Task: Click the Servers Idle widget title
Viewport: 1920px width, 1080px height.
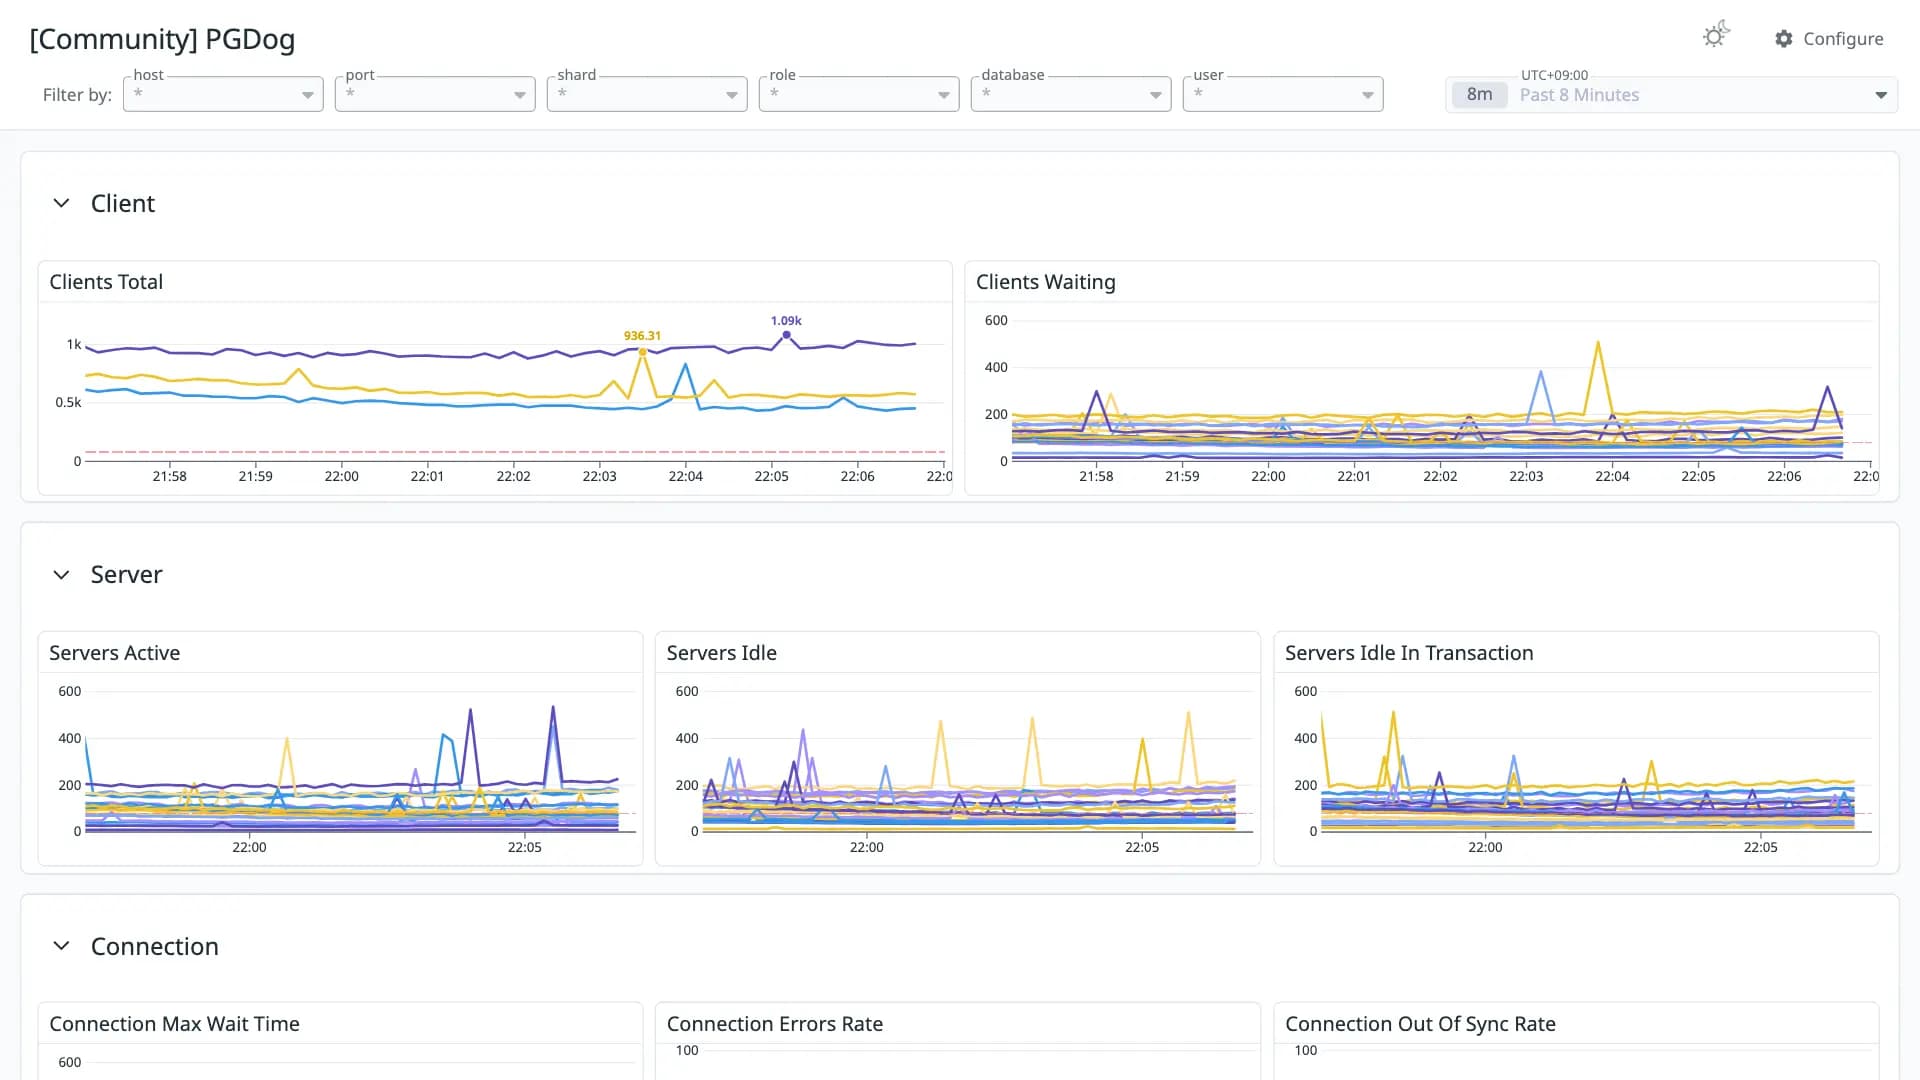Action: pyautogui.click(x=721, y=653)
